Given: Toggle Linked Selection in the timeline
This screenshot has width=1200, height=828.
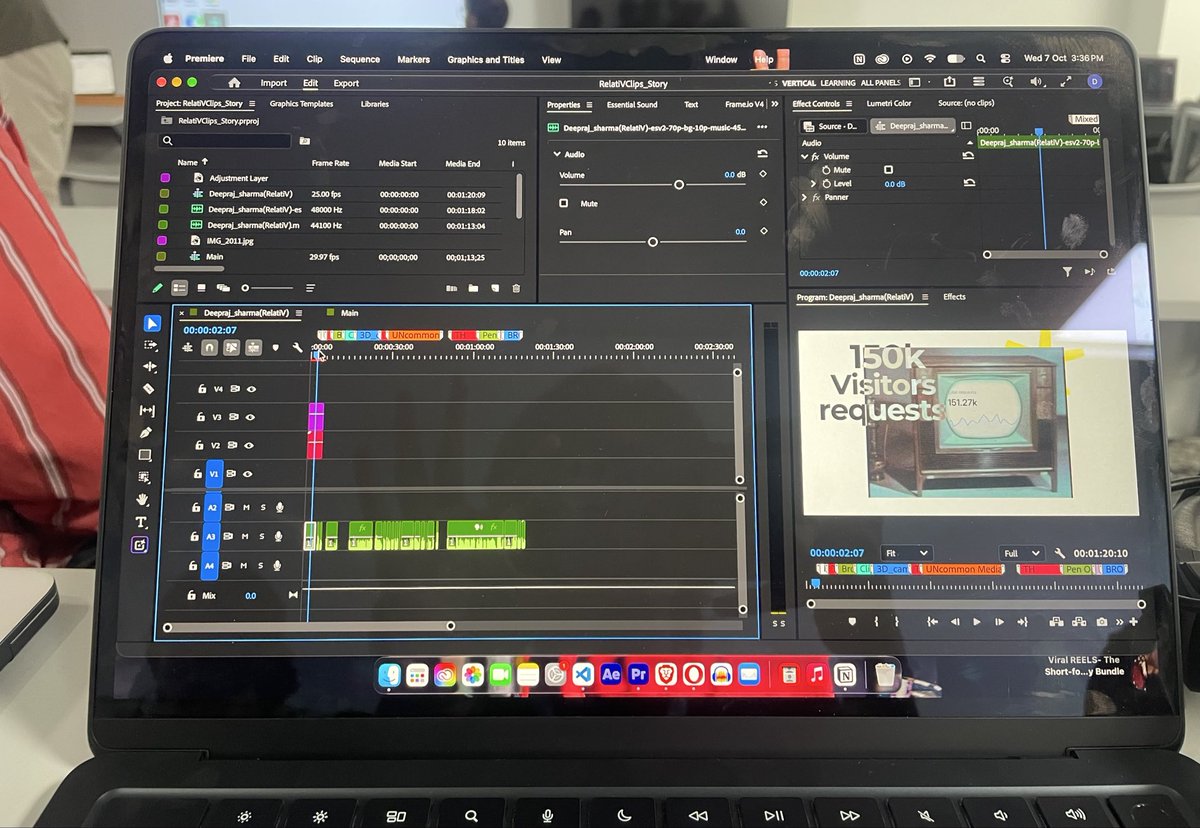Looking at the screenshot, I should [x=231, y=347].
